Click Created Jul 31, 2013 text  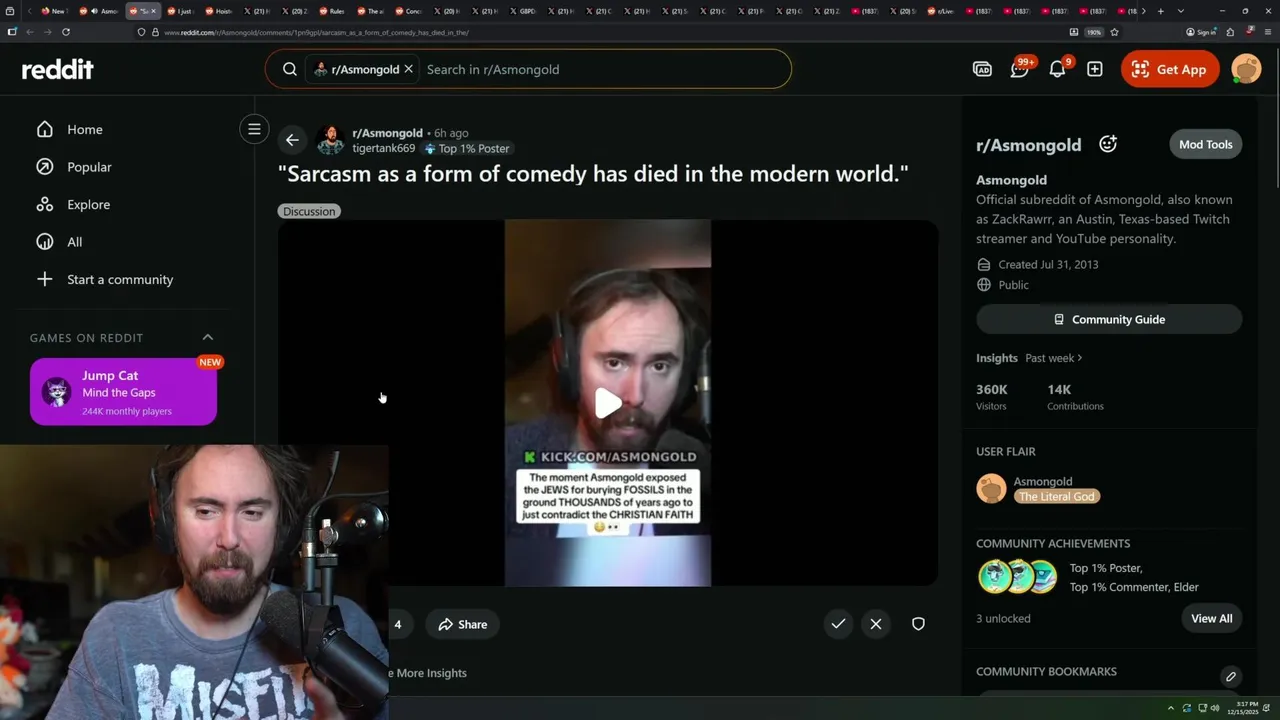click(x=1048, y=264)
